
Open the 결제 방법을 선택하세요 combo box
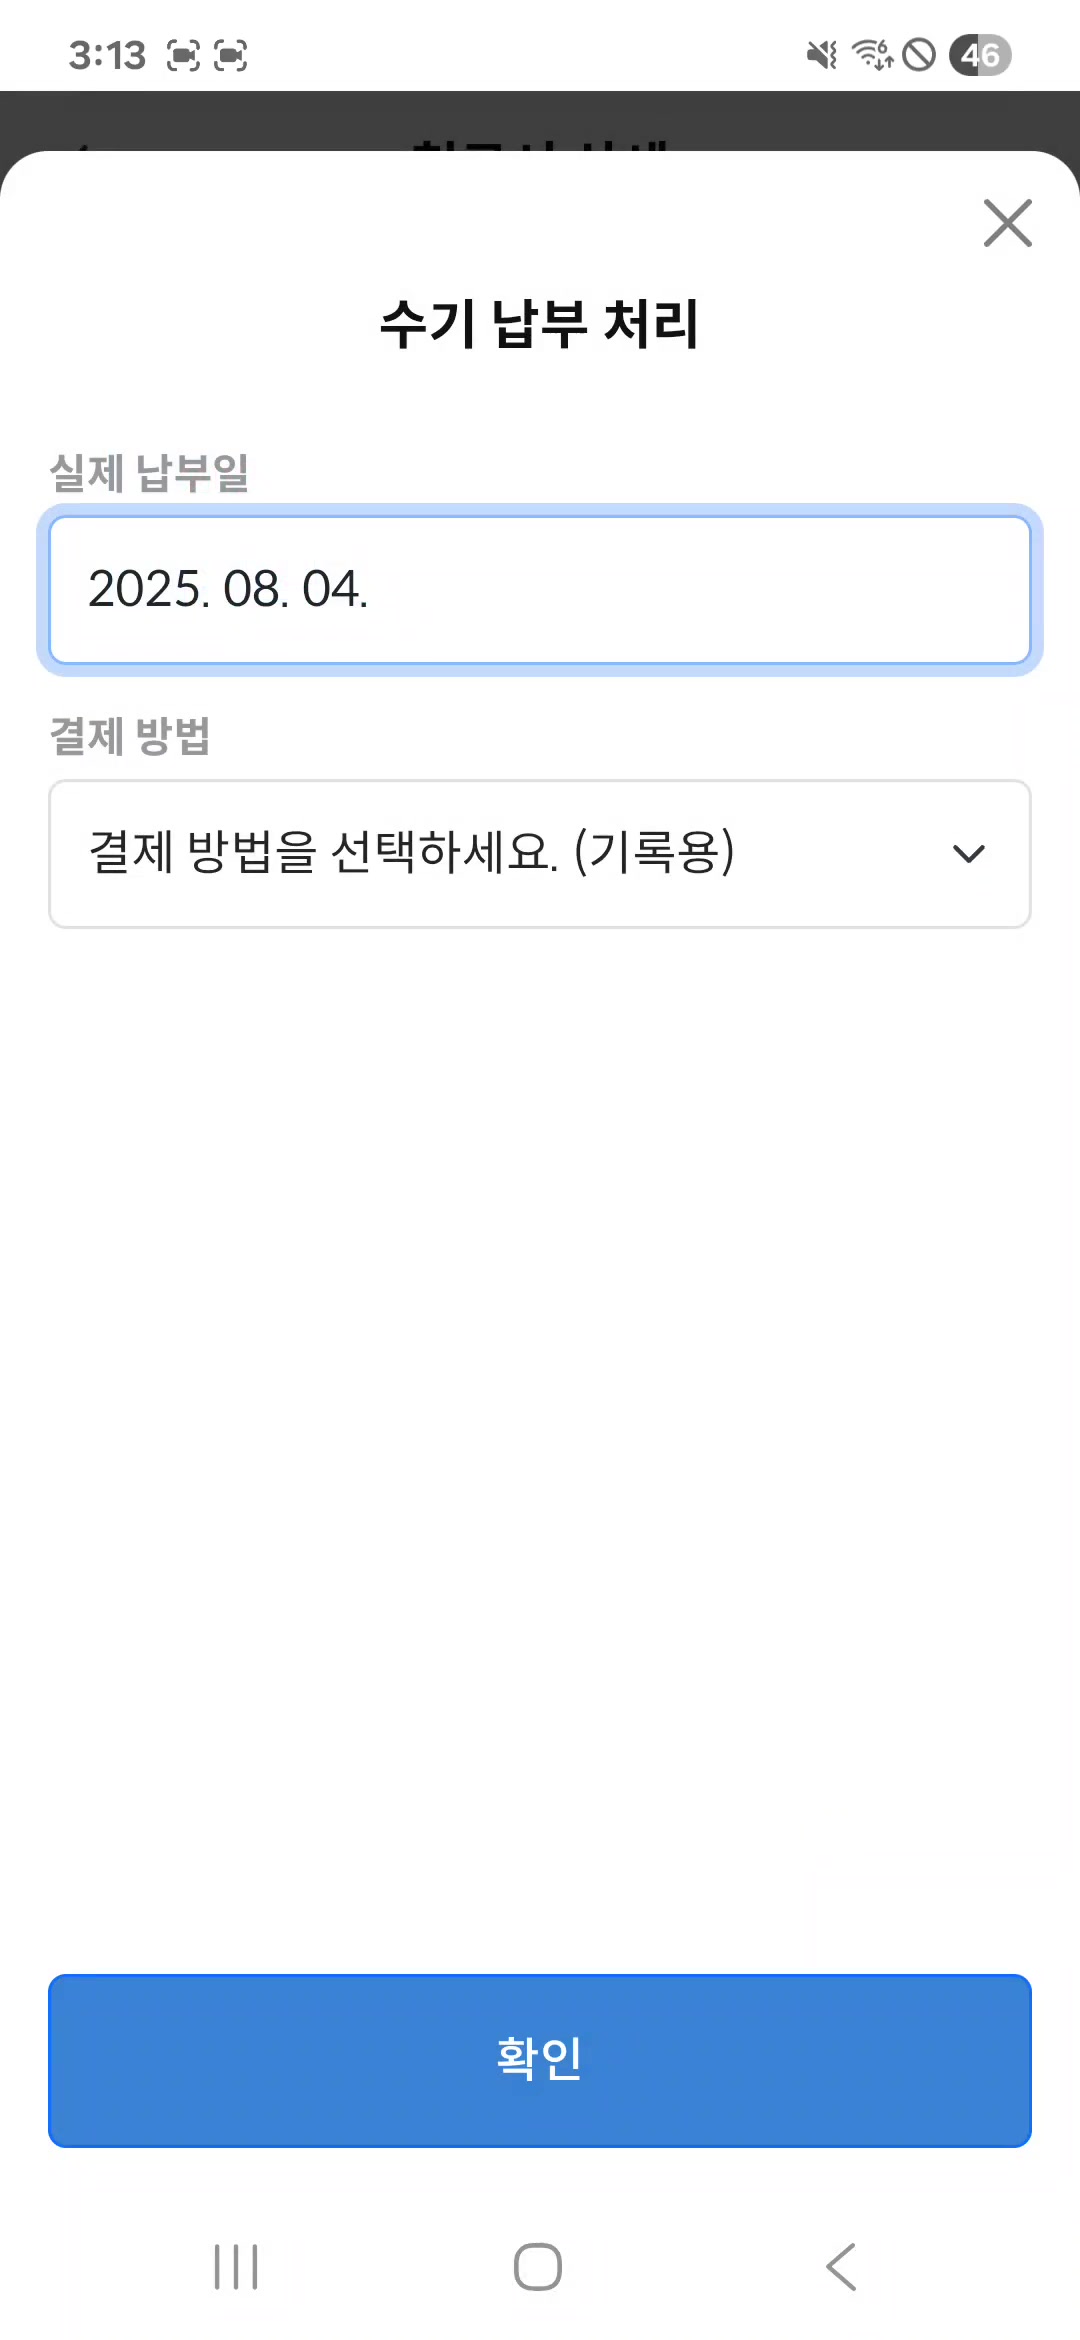500,854
